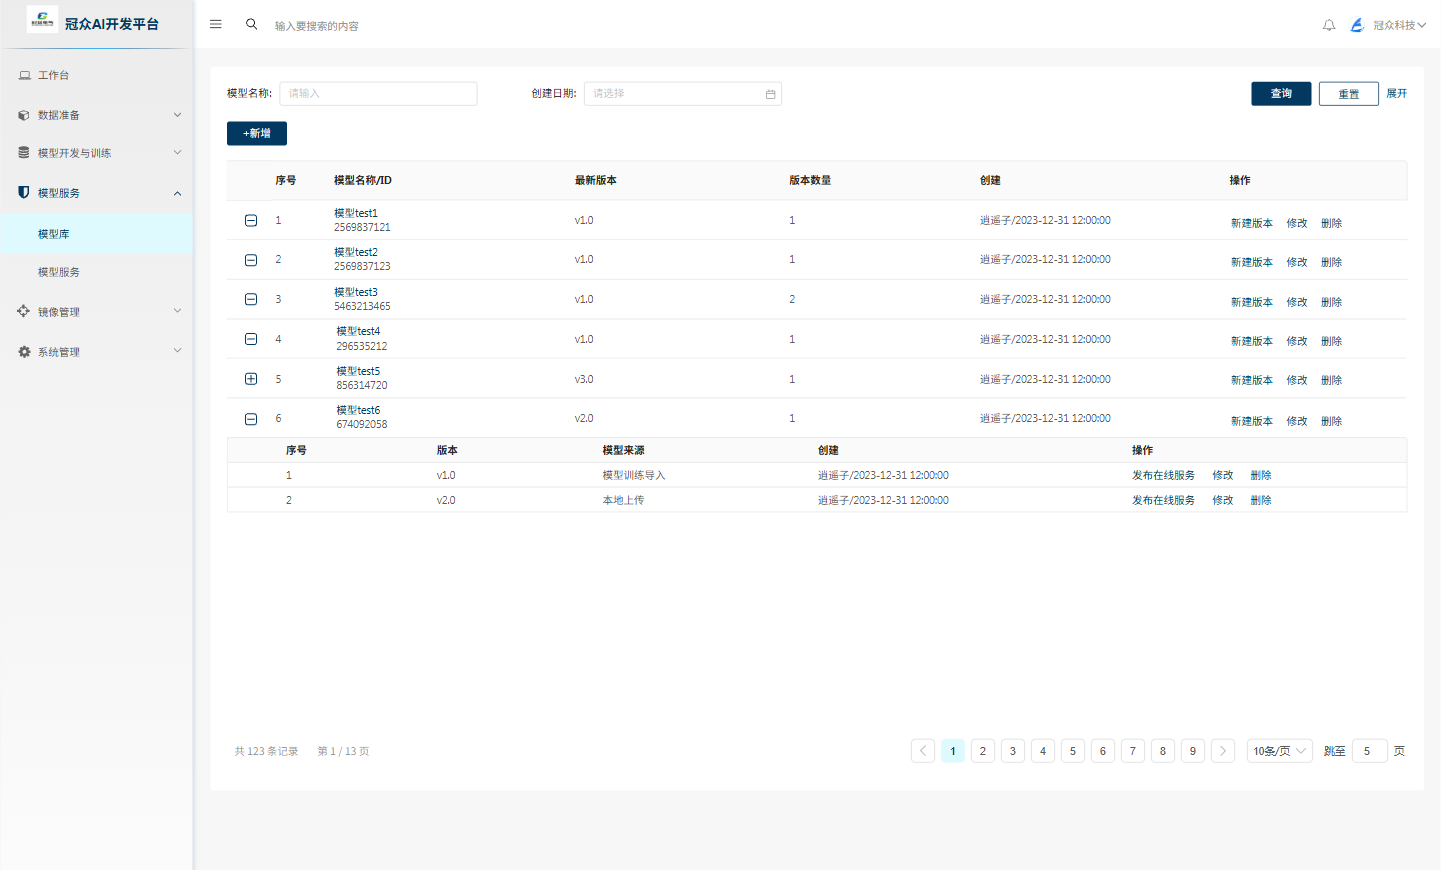1441x870 pixels.
Task: Click the hamburger menu collapse icon
Action: point(215,24)
